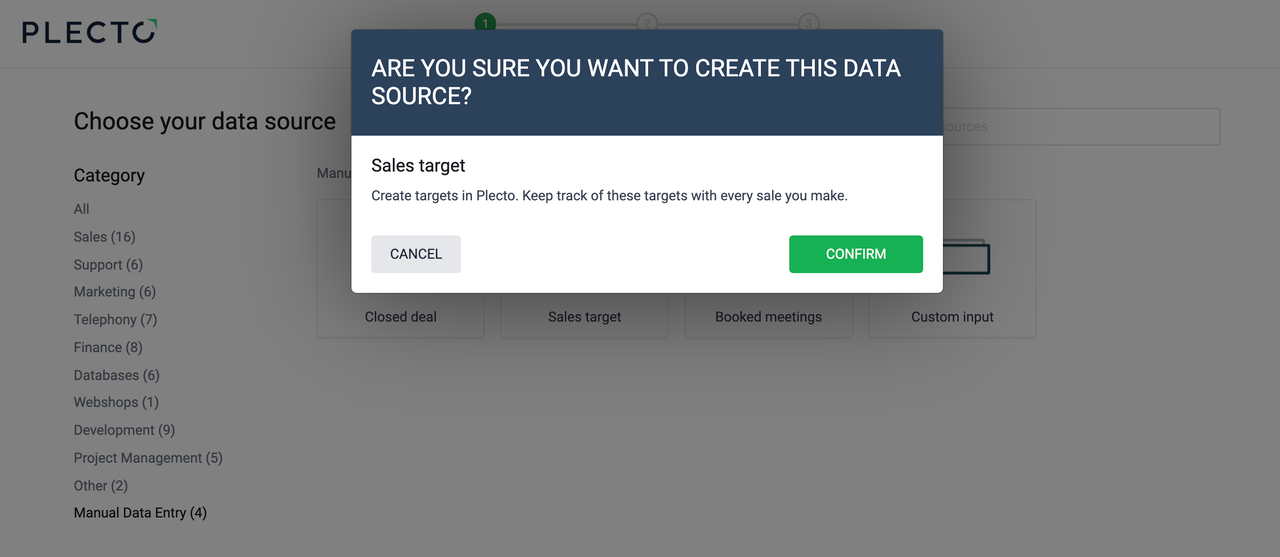
Task: Open the Support (6) category
Action: (108, 265)
